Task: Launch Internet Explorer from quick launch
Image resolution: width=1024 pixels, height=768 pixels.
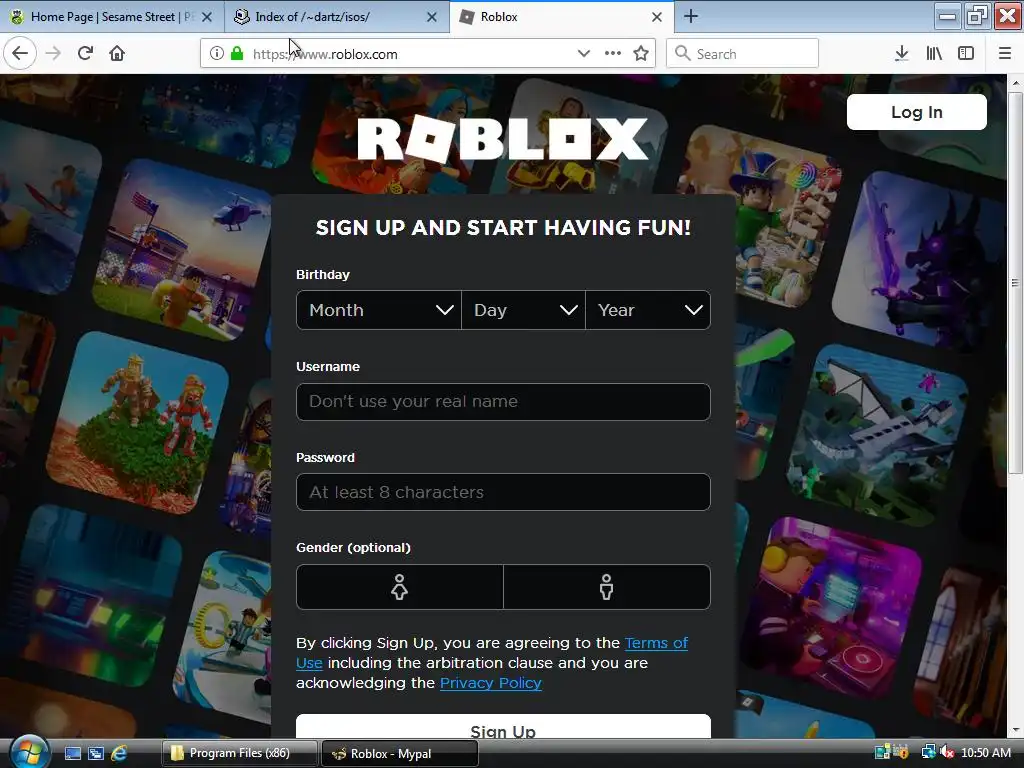Action: (119, 754)
